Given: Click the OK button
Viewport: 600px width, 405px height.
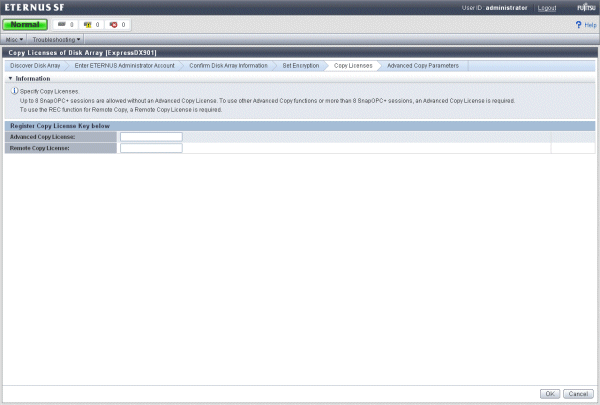Looking at the screenshot, I should 550,394.
